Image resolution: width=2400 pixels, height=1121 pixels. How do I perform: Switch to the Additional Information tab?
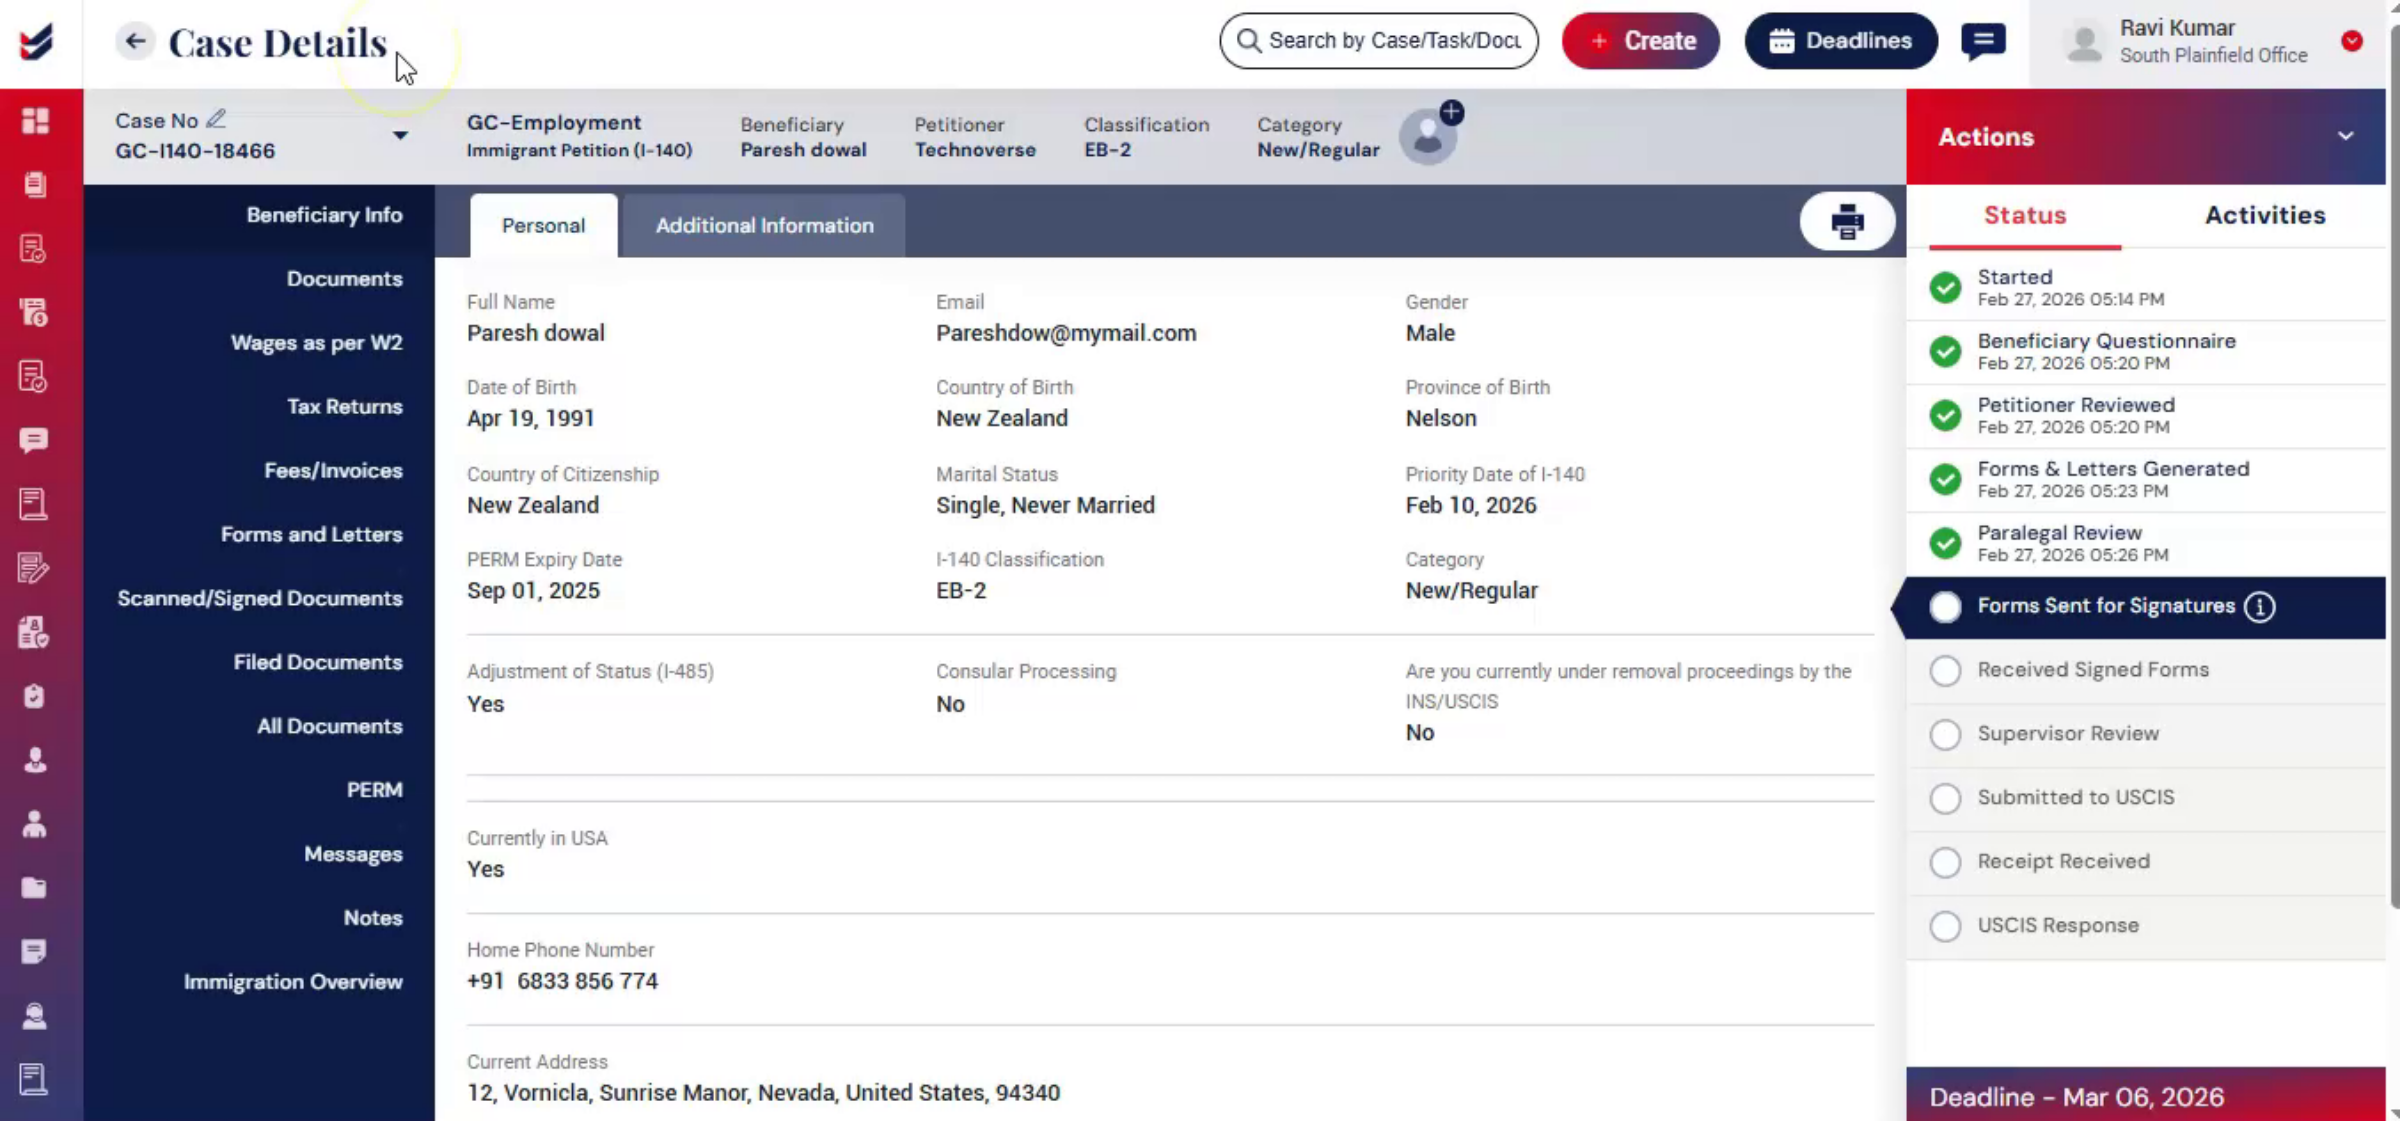point(764,225)
